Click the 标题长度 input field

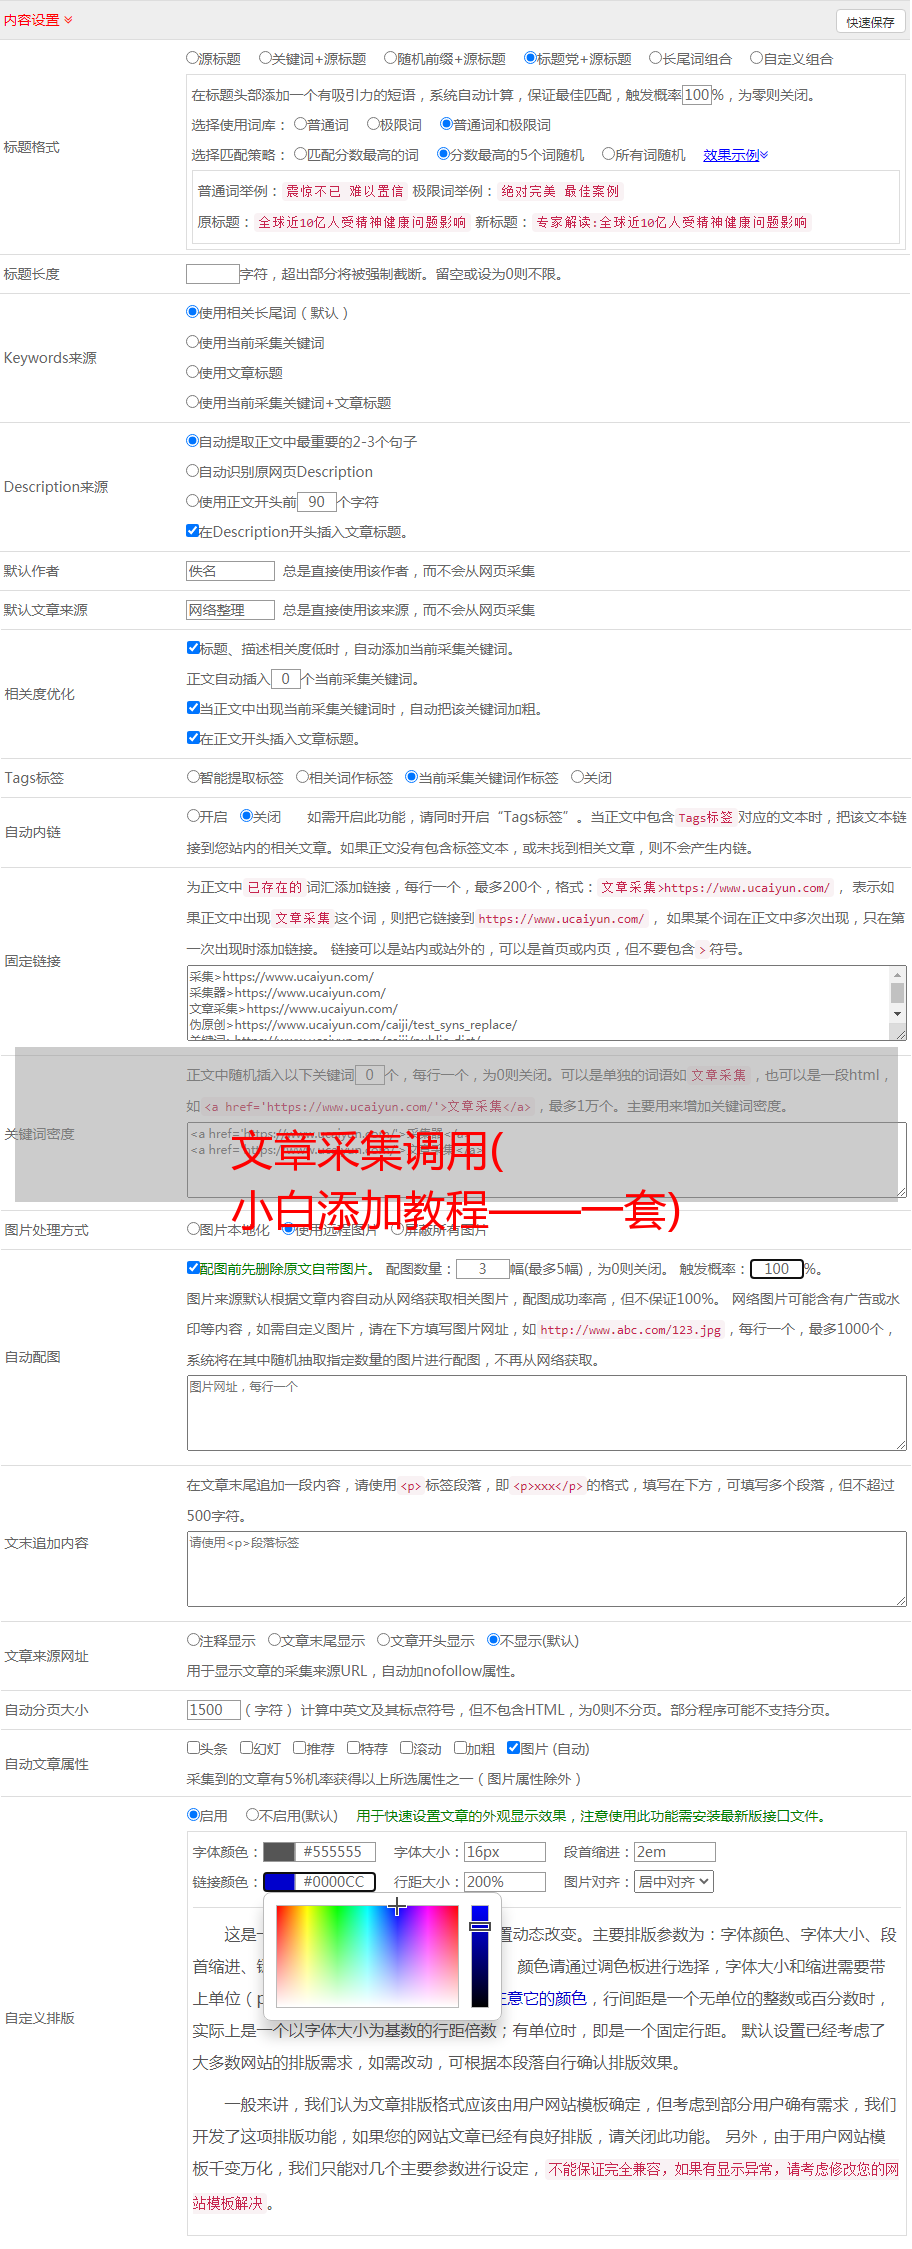click(x=212, y=274)
